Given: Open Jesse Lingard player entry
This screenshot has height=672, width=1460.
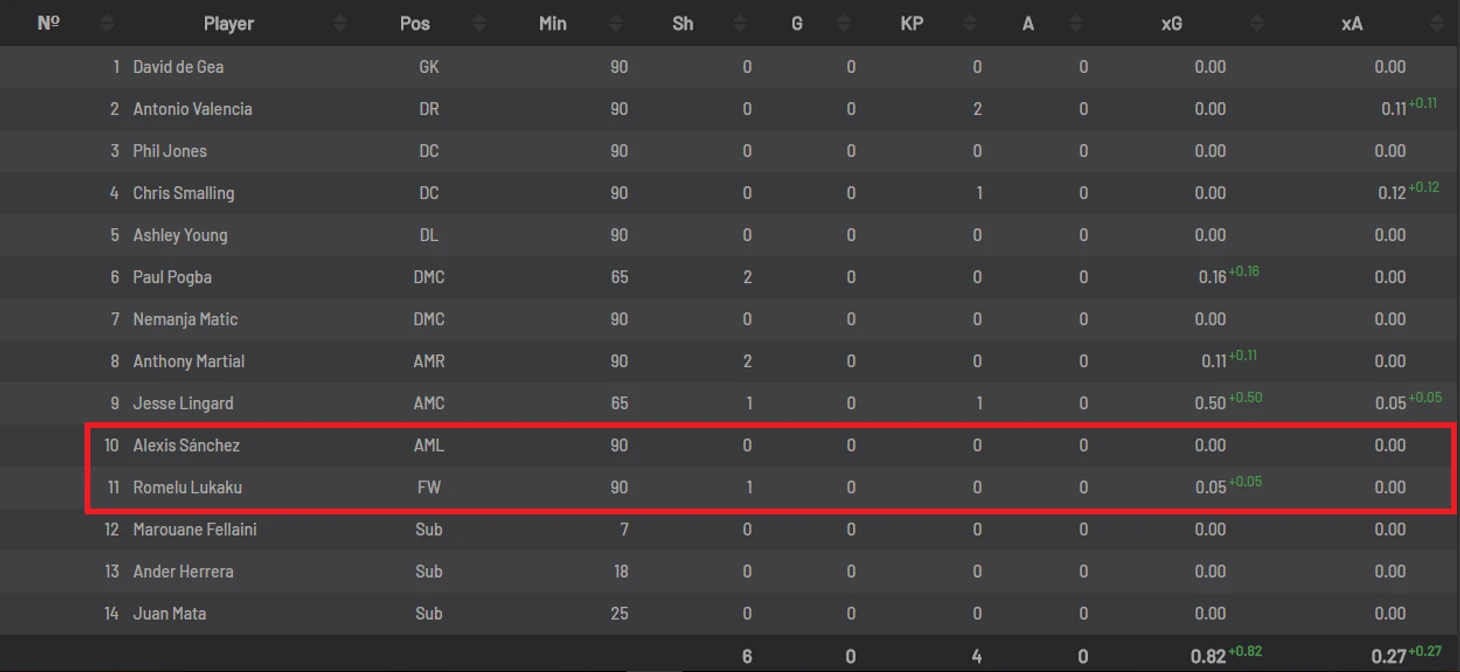Looking at the screenshot, I should click(183, 403).
